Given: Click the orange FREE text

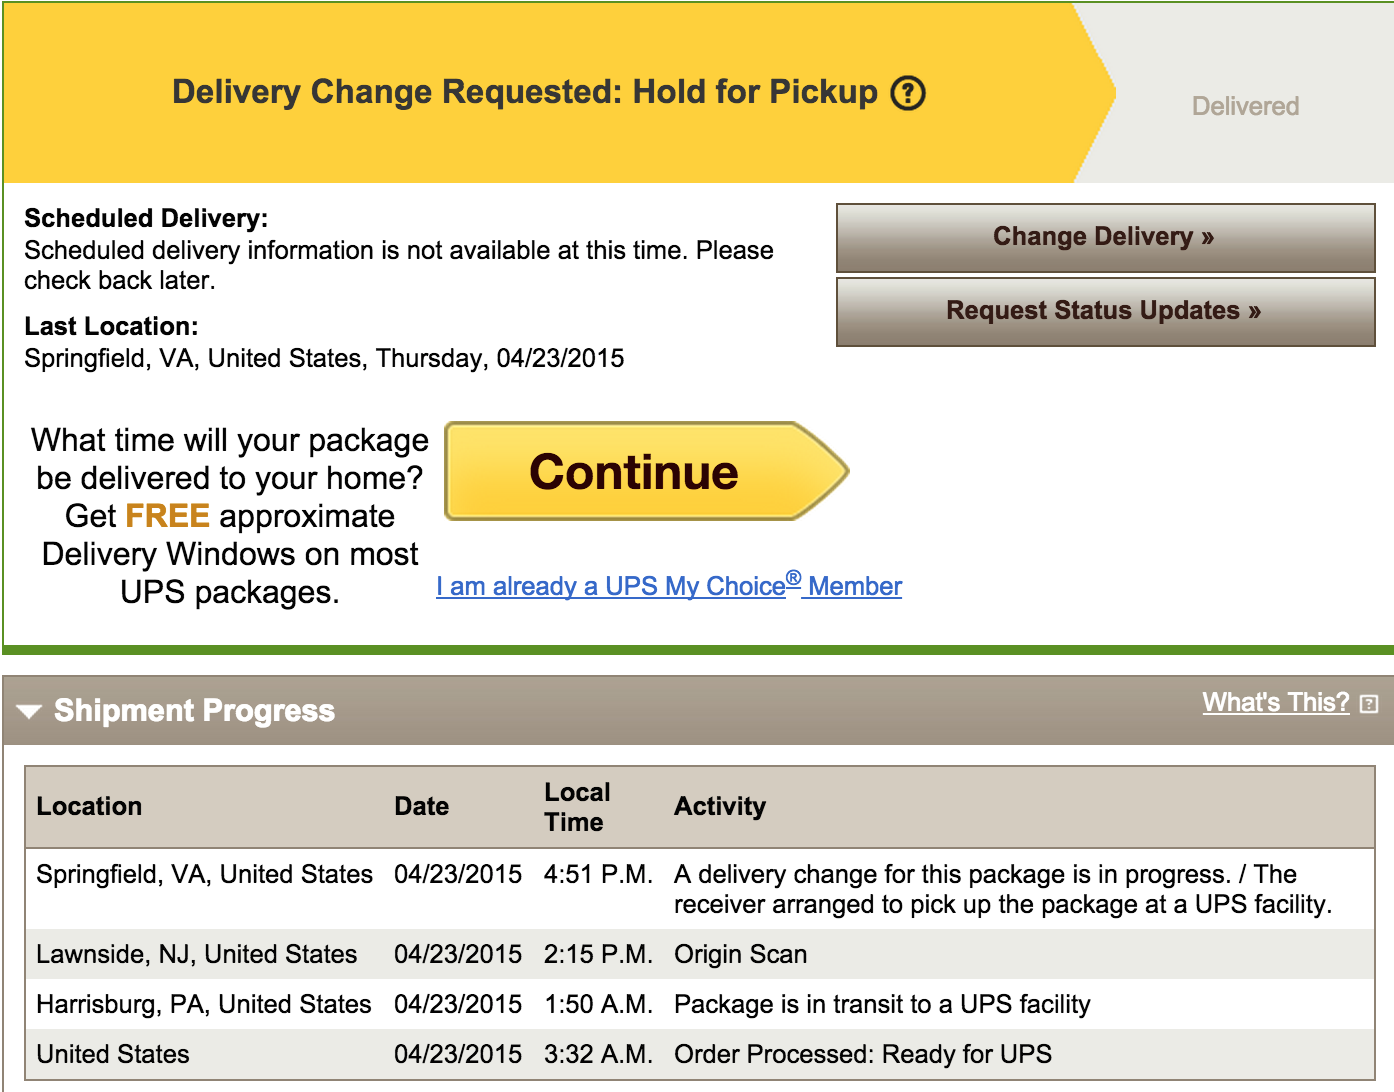Looking at the screenshot, I should 167,516.
